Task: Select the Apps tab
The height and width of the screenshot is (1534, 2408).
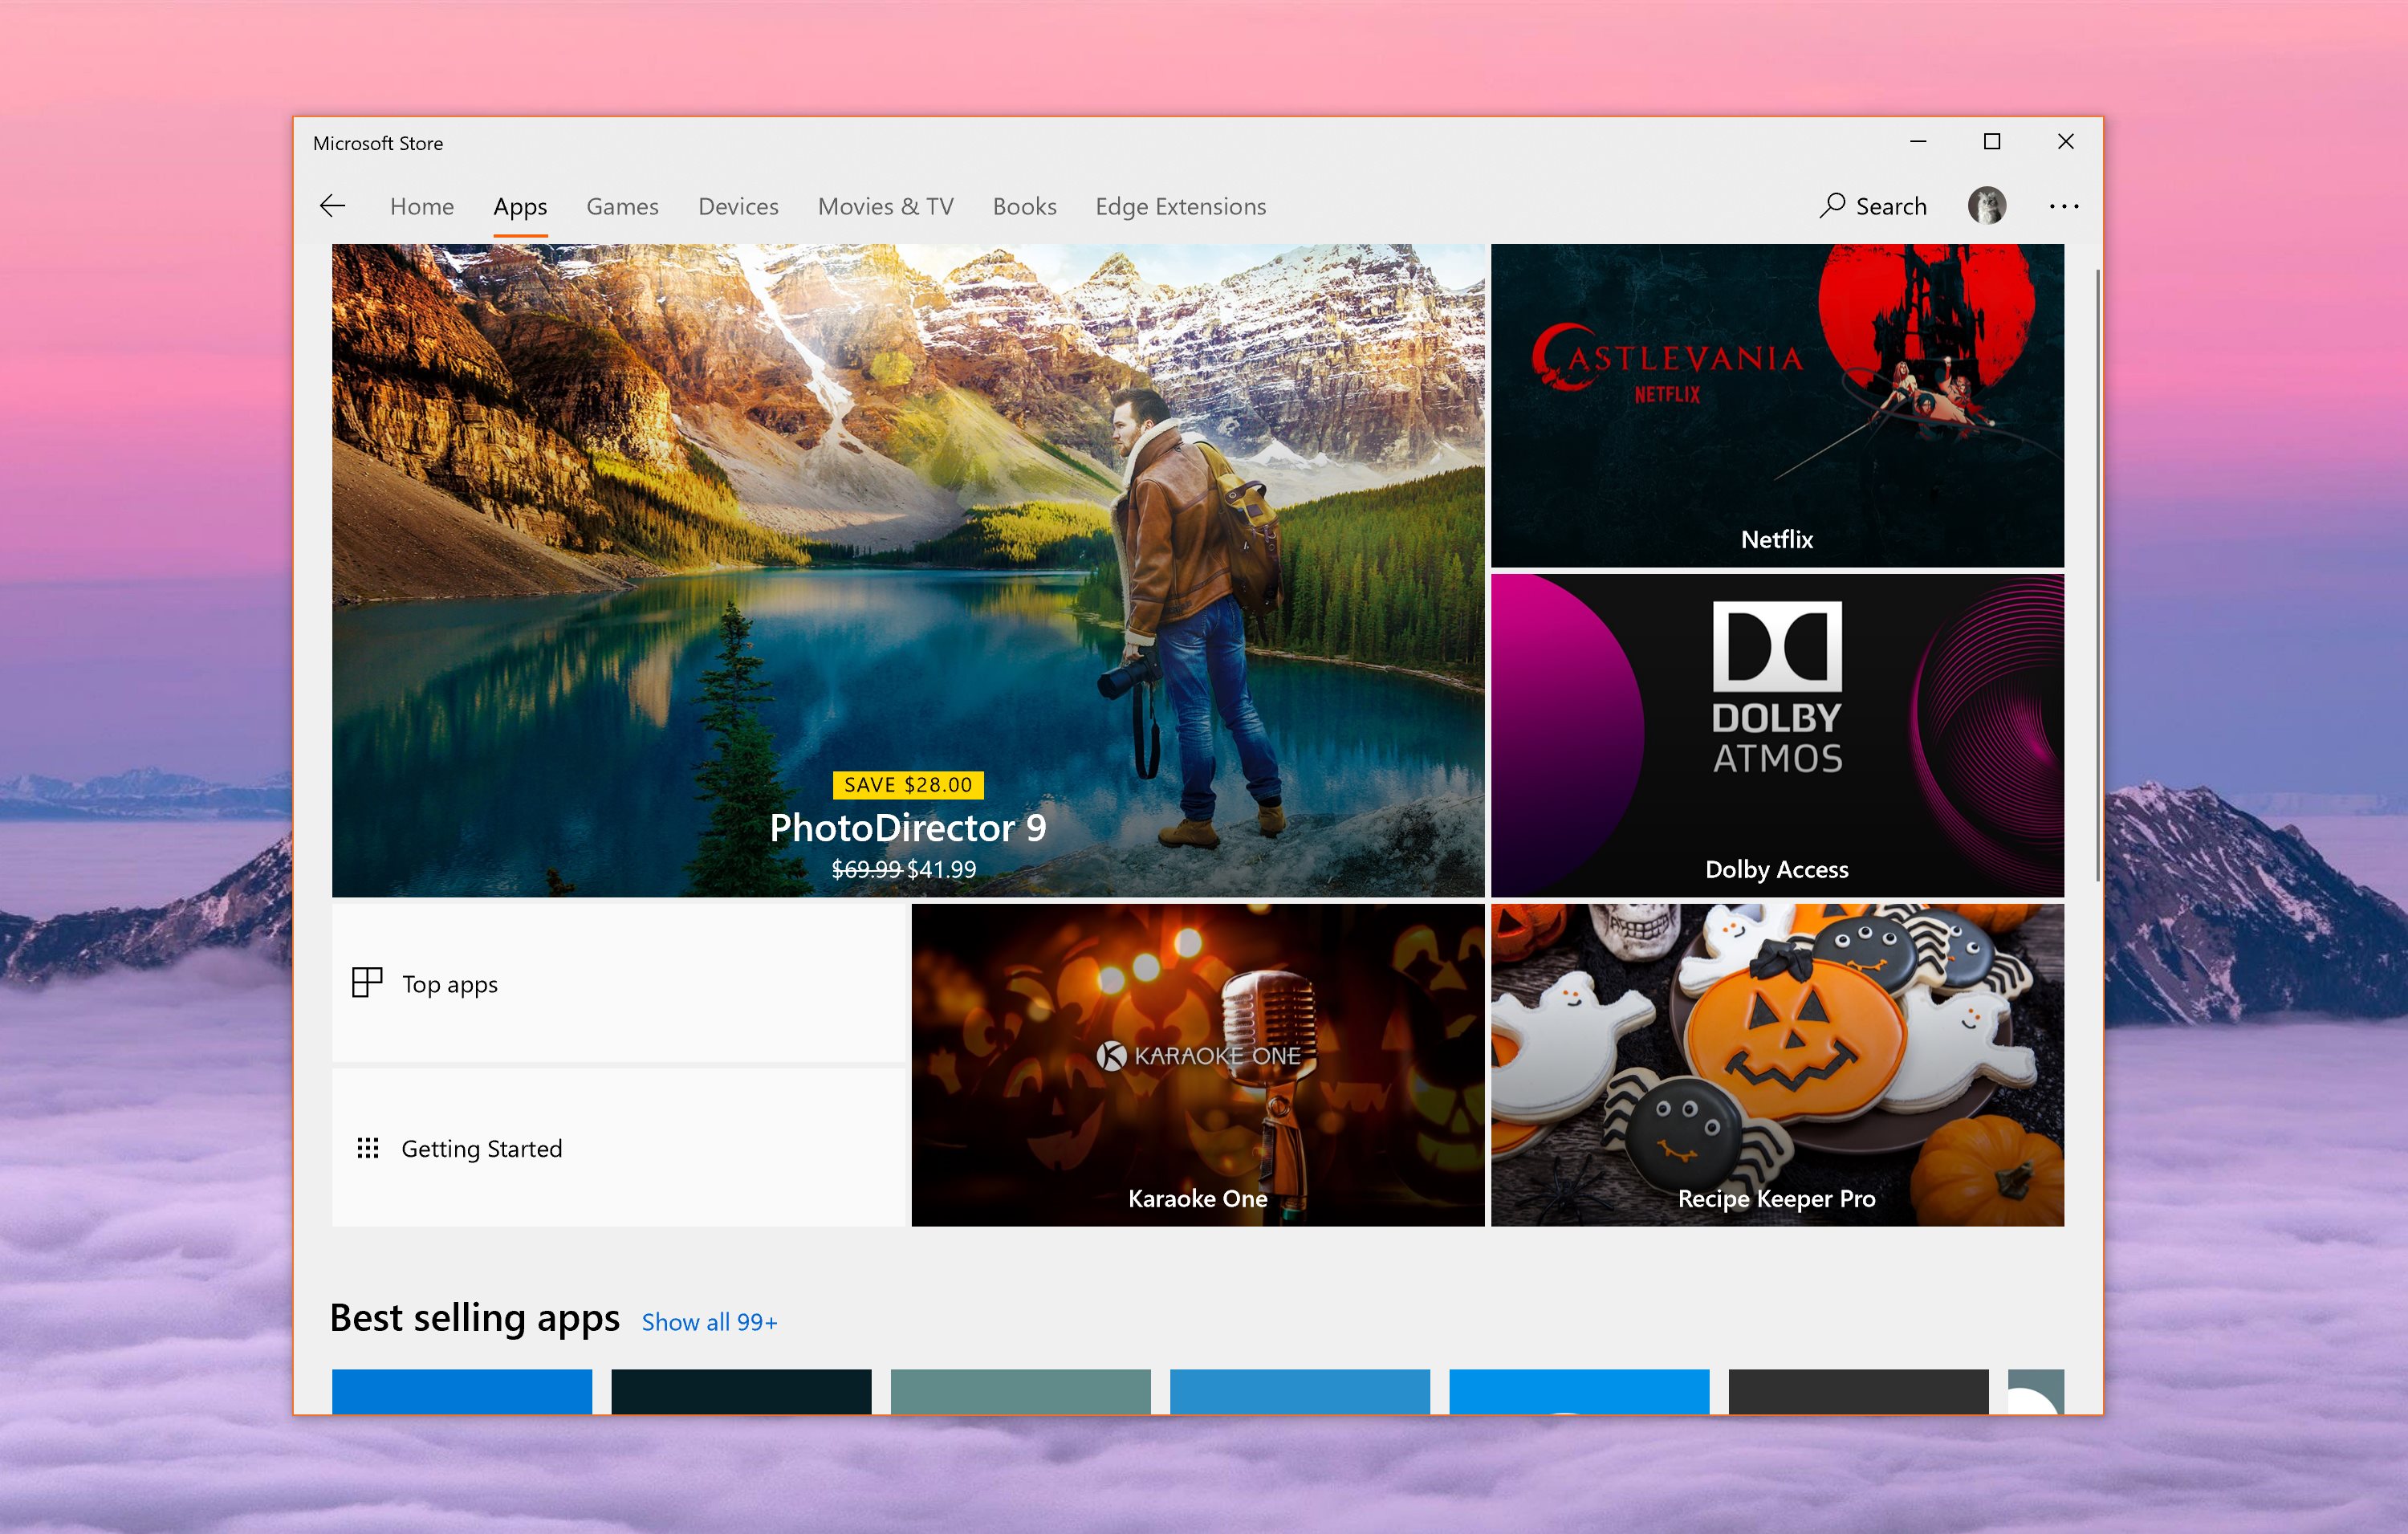Action: (x=520, y=207)
